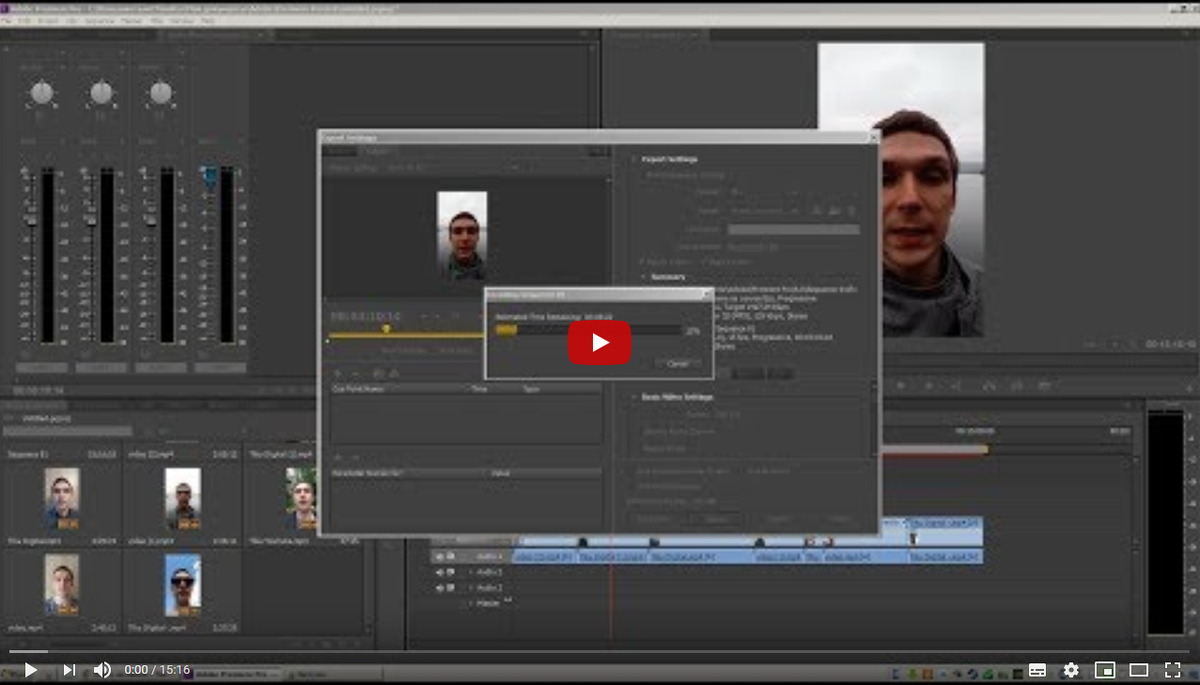
Task: Click the video progress bar
Action: 600,652
